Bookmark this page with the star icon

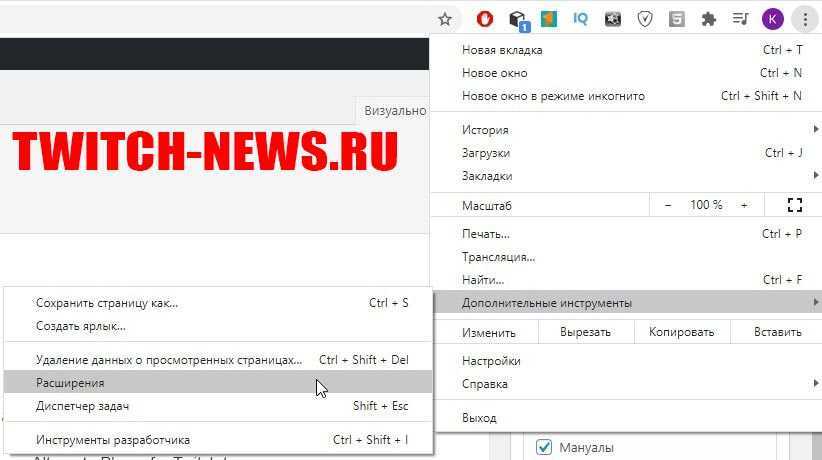(x=445, y=19)
